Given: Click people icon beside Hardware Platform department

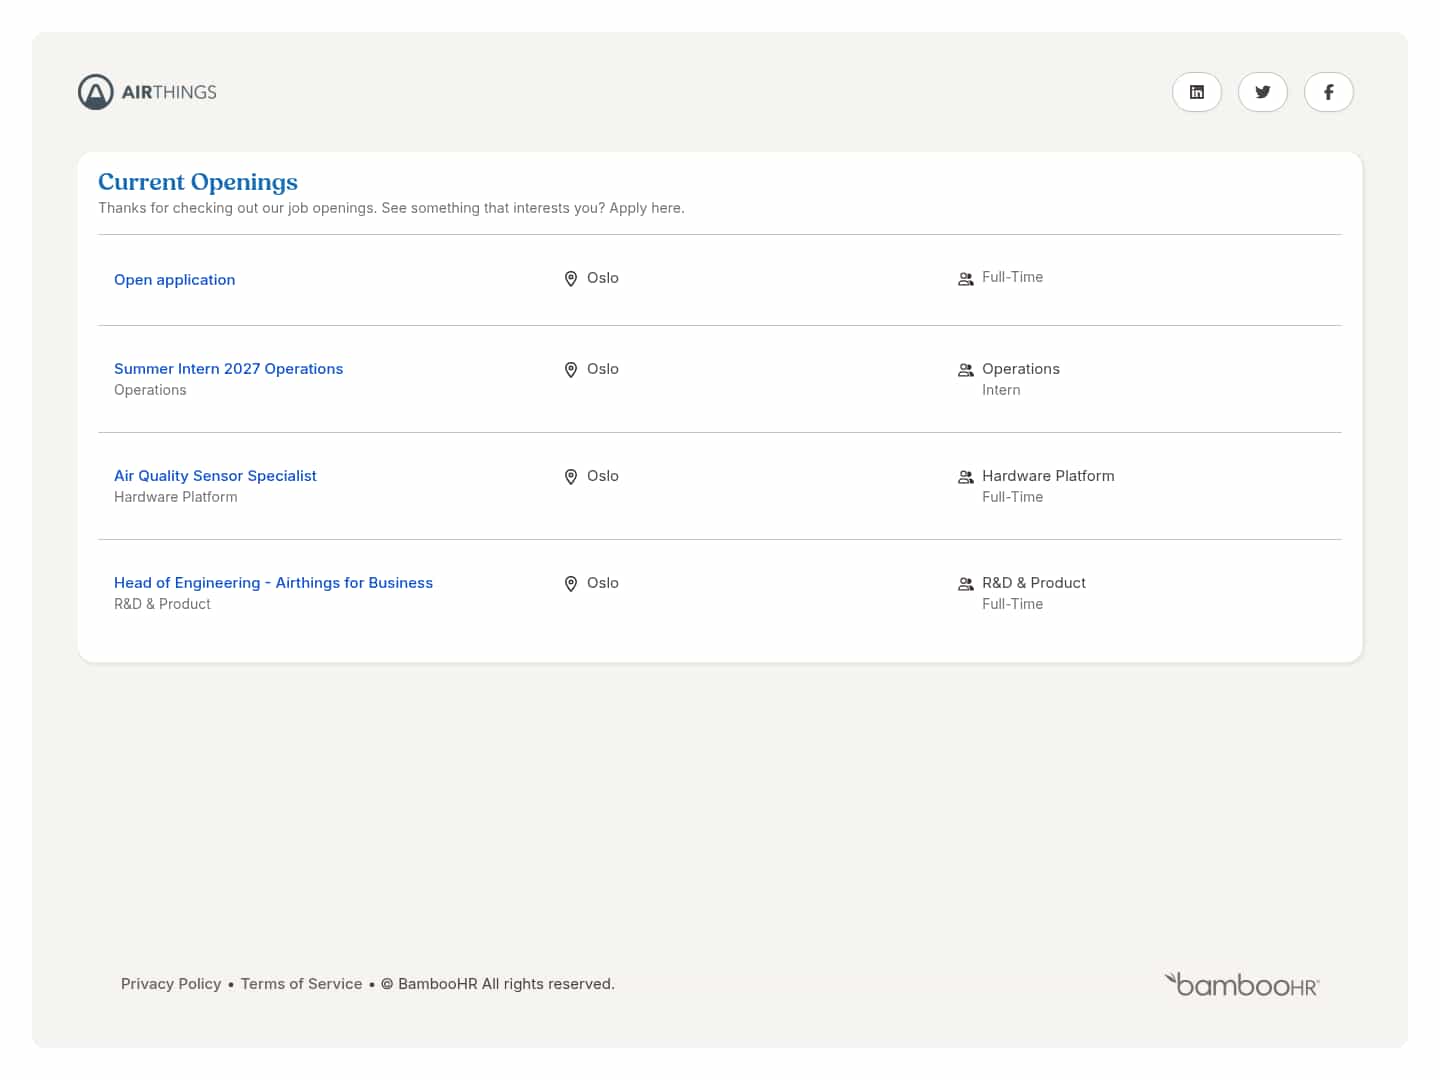Looking at the screenshot, I should pos(966,477).
